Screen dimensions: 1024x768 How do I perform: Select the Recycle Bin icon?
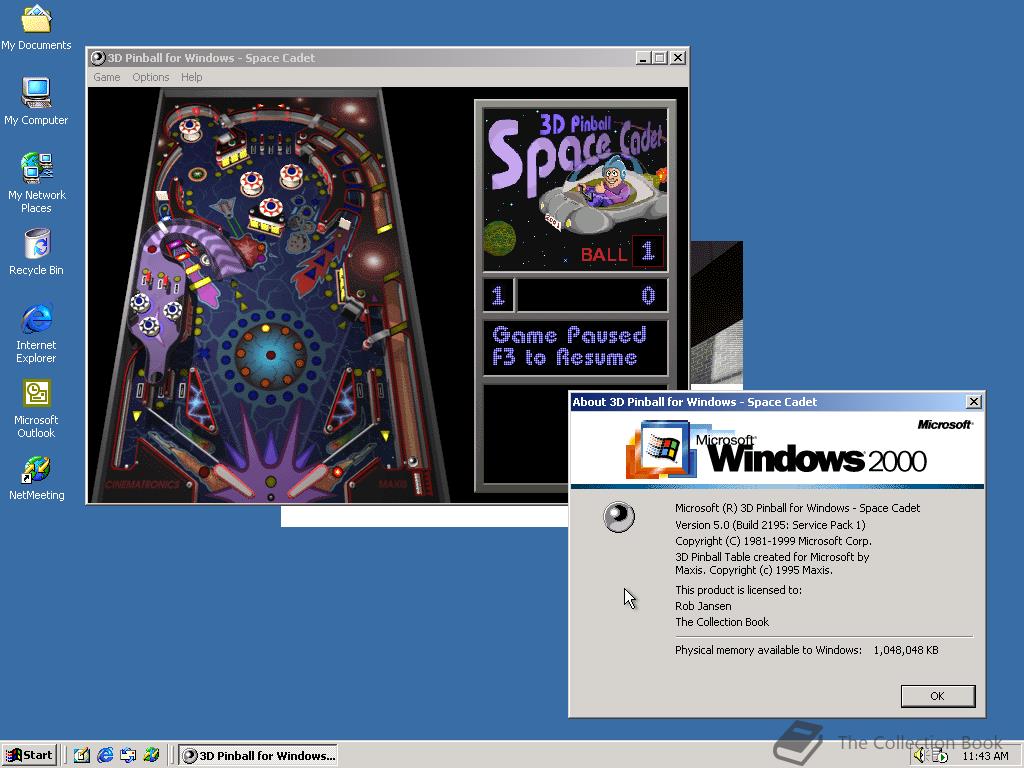pyautogui.click(x=37, y=251)
